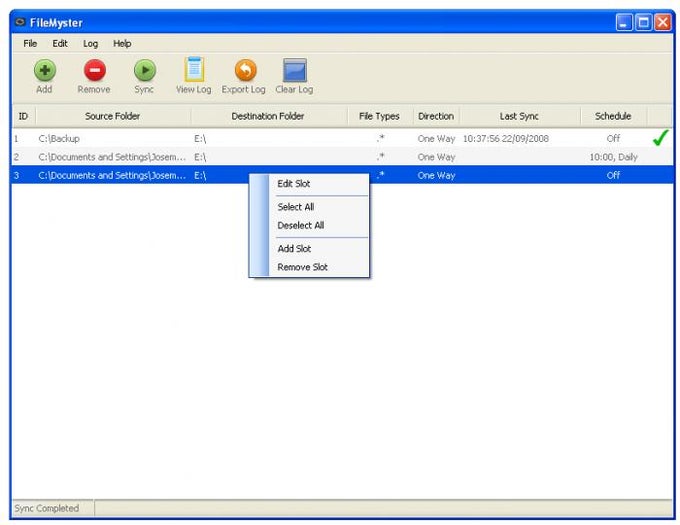Click 'One Way' direction in row 1

[x=436, y=139]
